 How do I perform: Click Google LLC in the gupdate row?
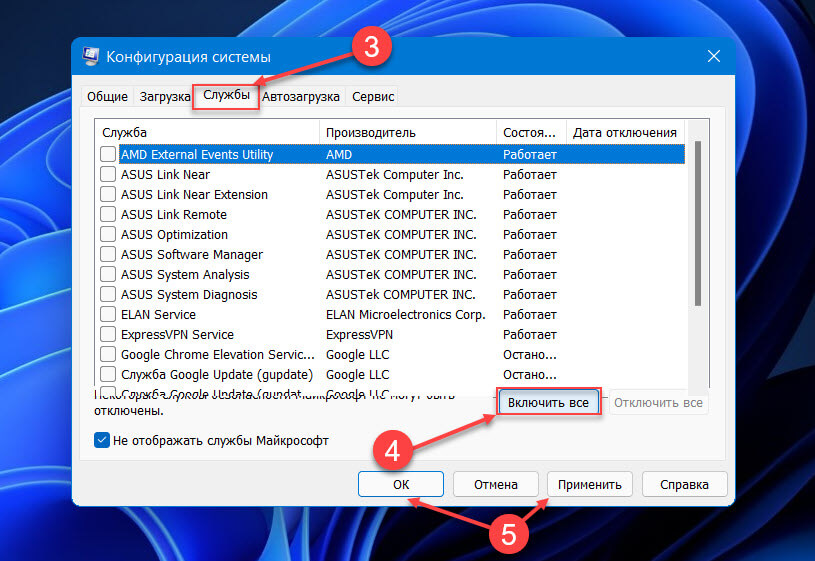[x=357, y=375]
